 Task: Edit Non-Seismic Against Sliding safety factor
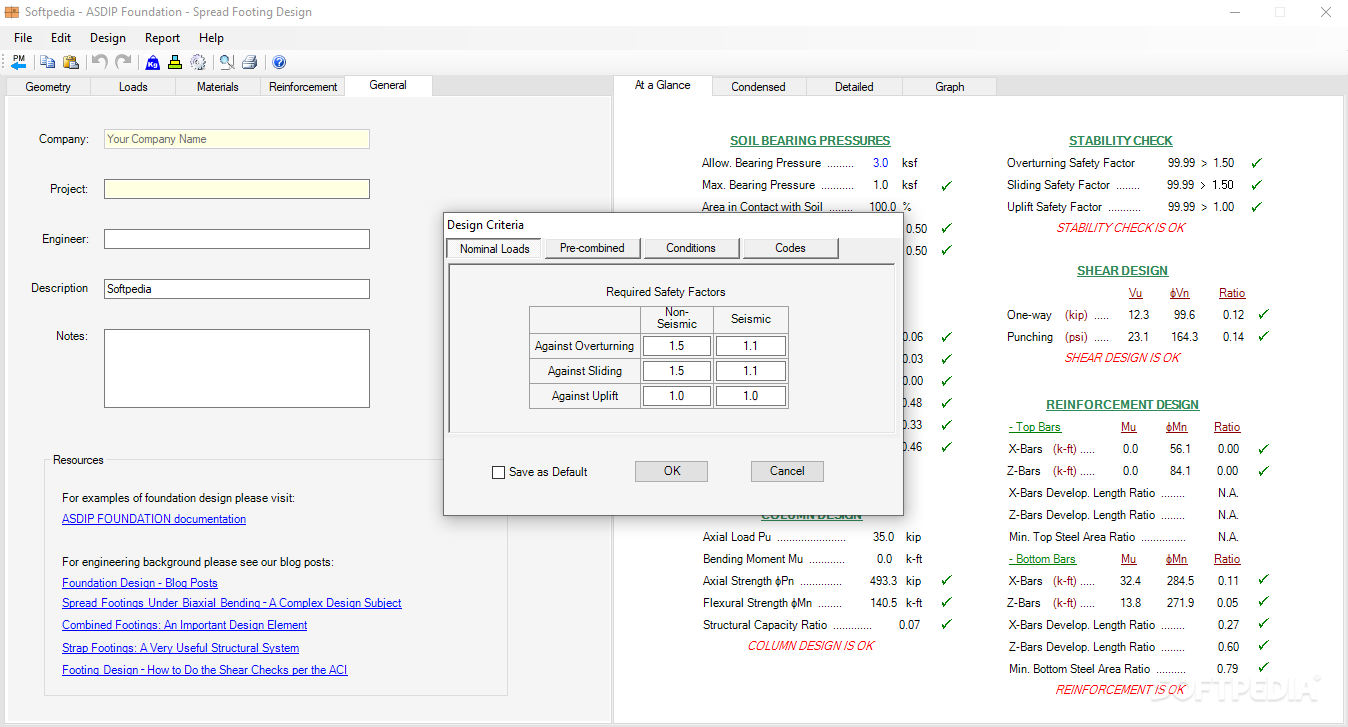point(677,371)
